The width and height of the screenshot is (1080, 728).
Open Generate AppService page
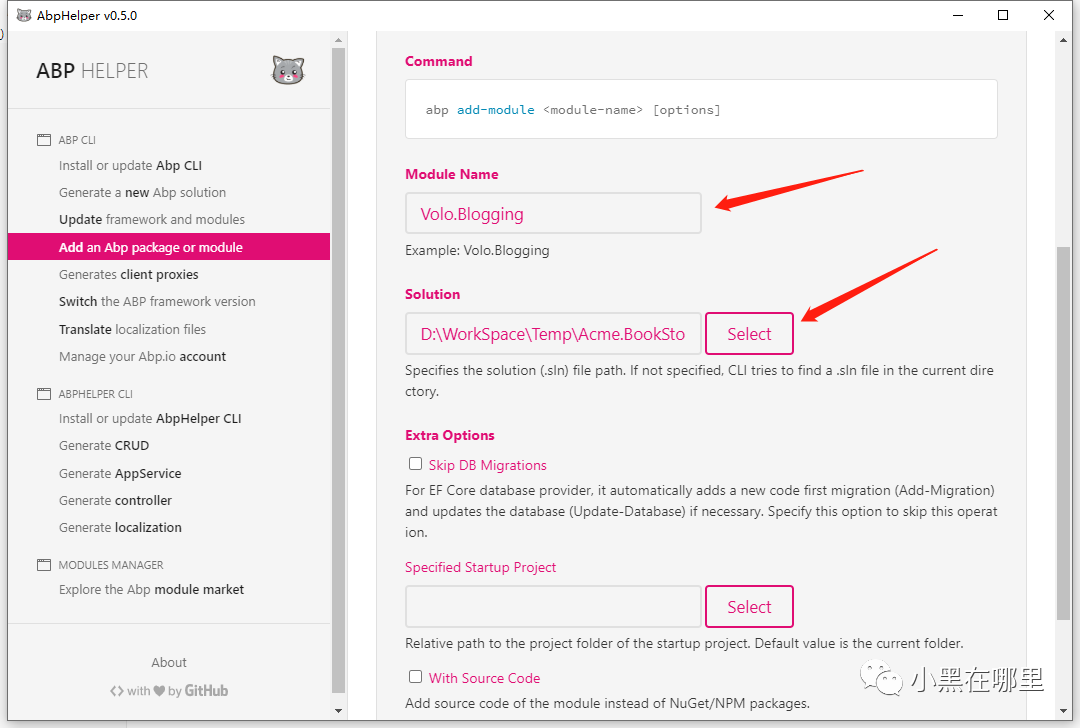tap(120, 473)
